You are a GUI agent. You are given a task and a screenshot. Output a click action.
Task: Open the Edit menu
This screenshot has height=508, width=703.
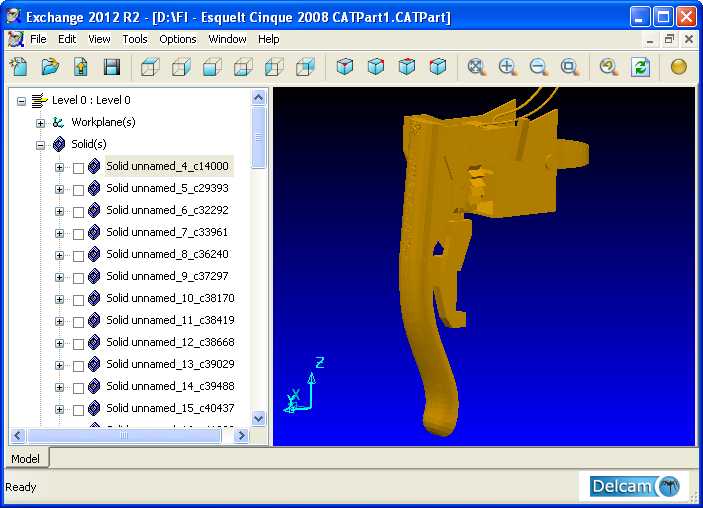pos(67,39)
